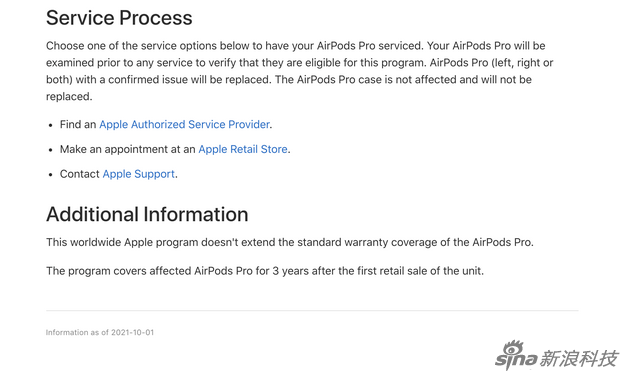This screenshot has height=380, width=630.
Task: Click the sentence about worldwide Apple program
Action: pyautogui.click(x=290, y=243)
